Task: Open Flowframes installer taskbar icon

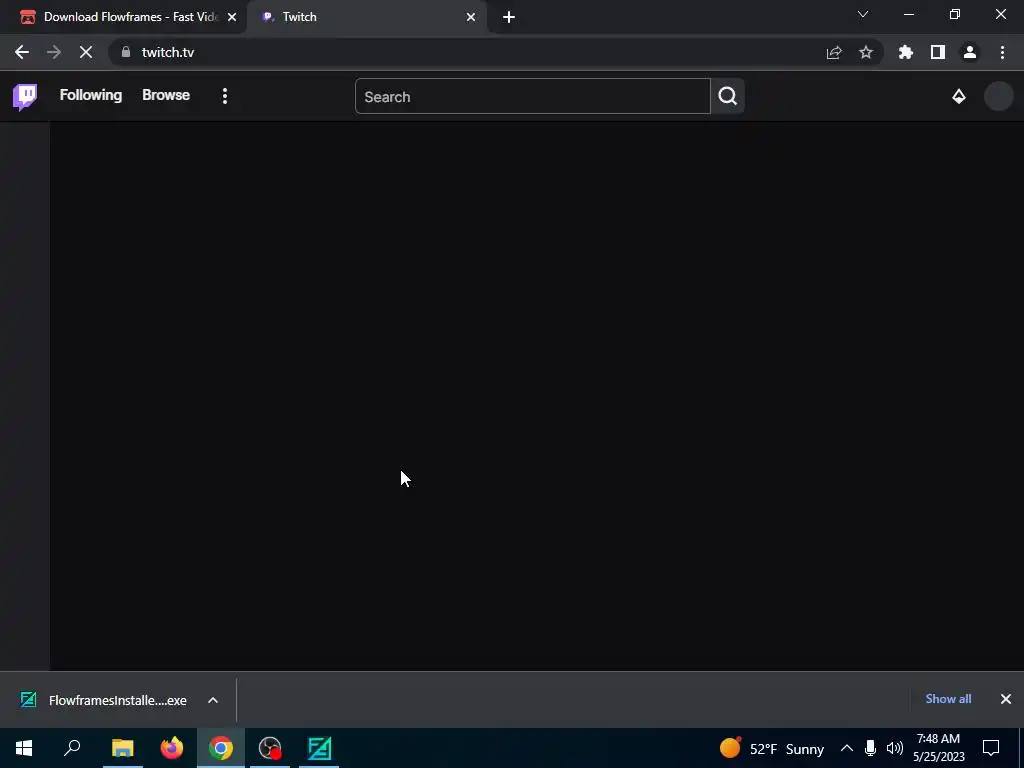Action: (319, 748)
